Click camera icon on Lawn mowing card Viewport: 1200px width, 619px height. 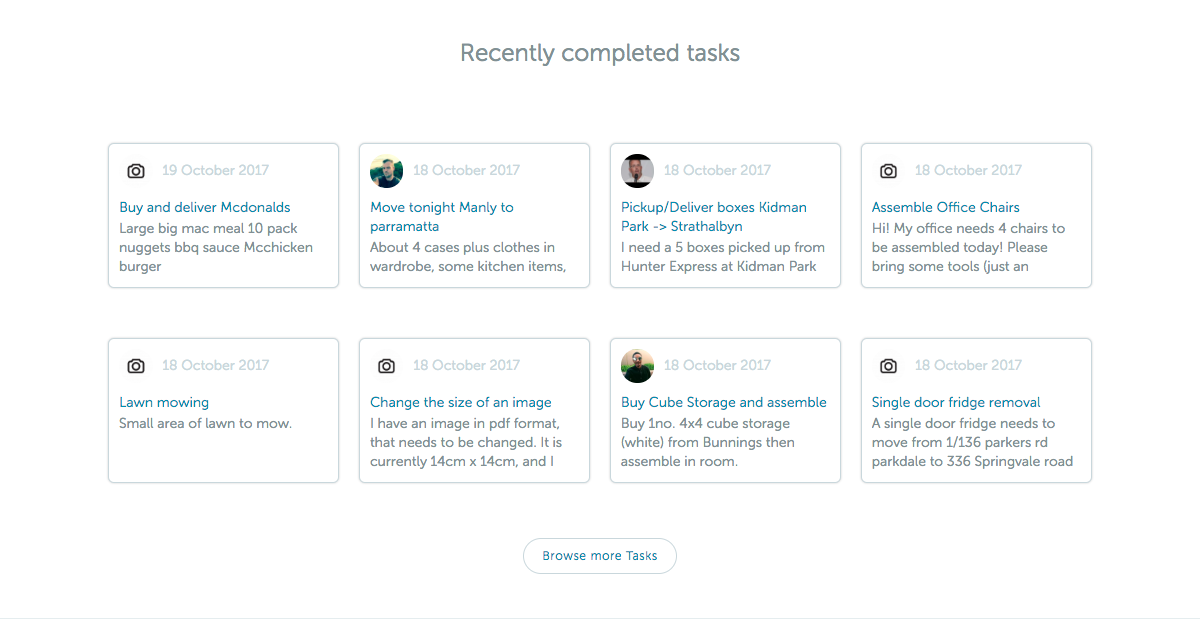[x=136, y=366]
